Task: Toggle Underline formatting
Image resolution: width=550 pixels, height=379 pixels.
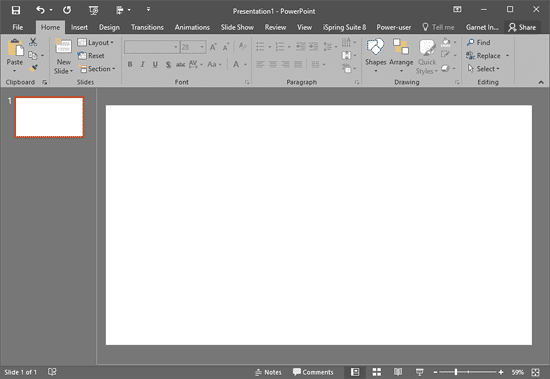Action: [x=155, y=65]
